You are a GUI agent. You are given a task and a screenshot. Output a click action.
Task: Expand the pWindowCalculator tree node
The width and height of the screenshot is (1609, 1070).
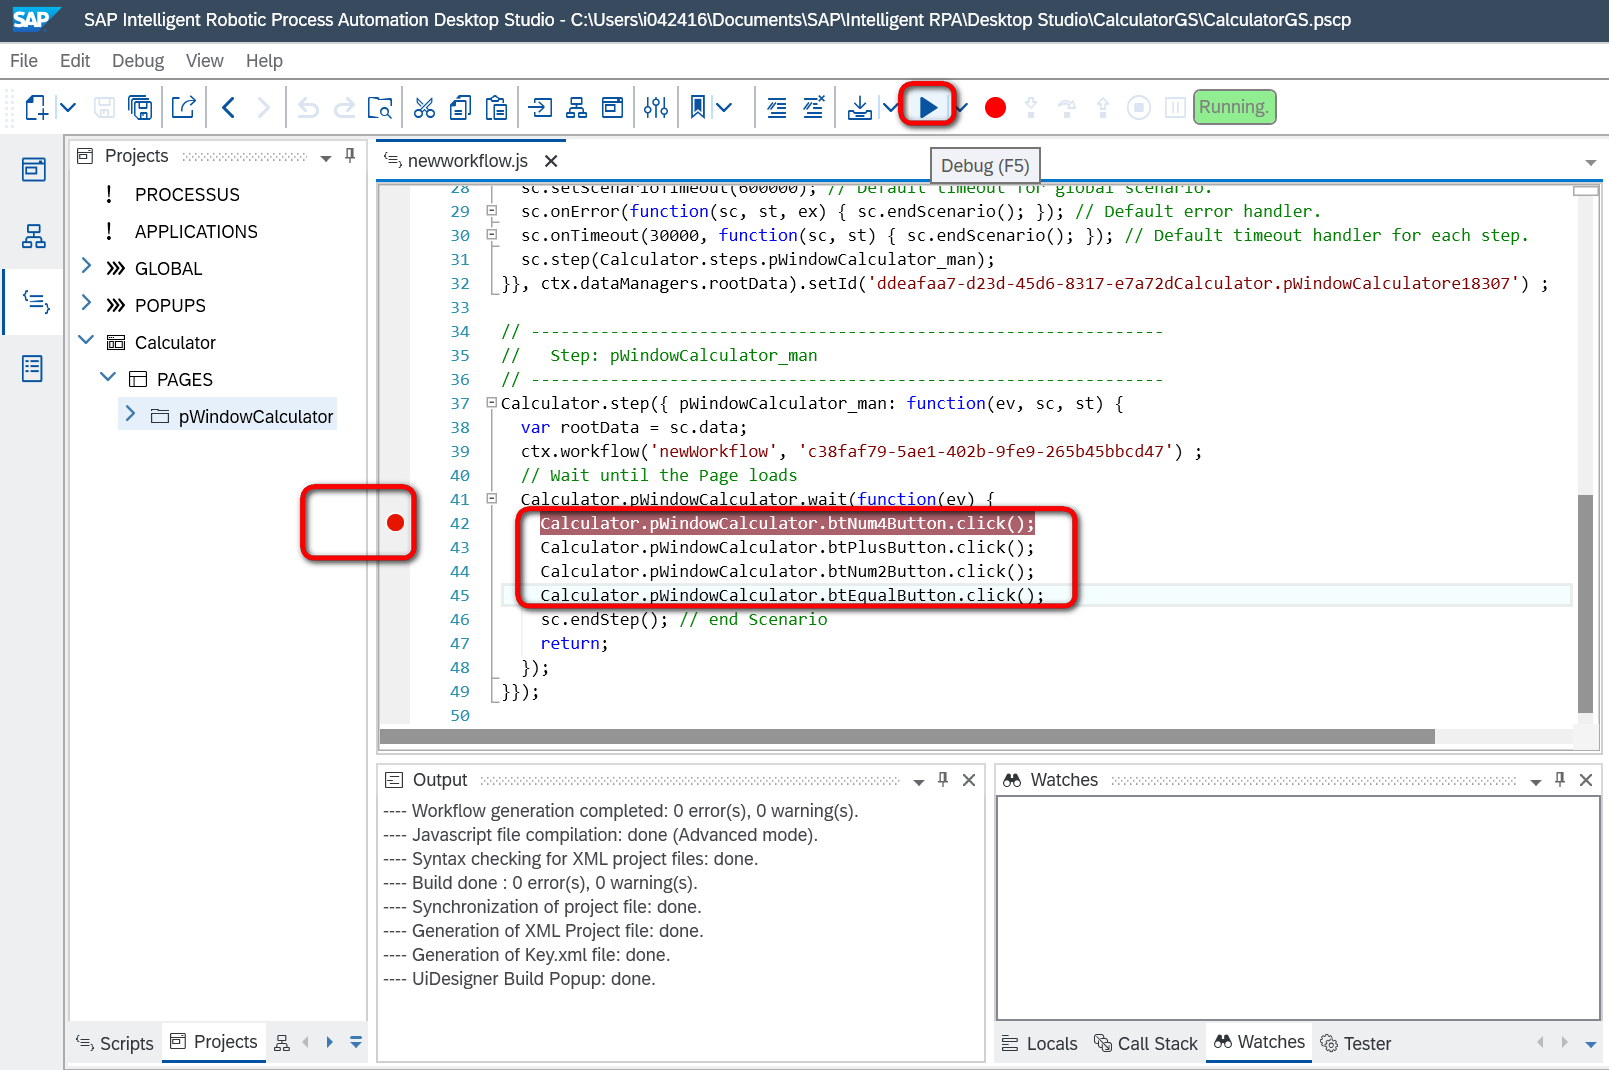pos(130,413)
